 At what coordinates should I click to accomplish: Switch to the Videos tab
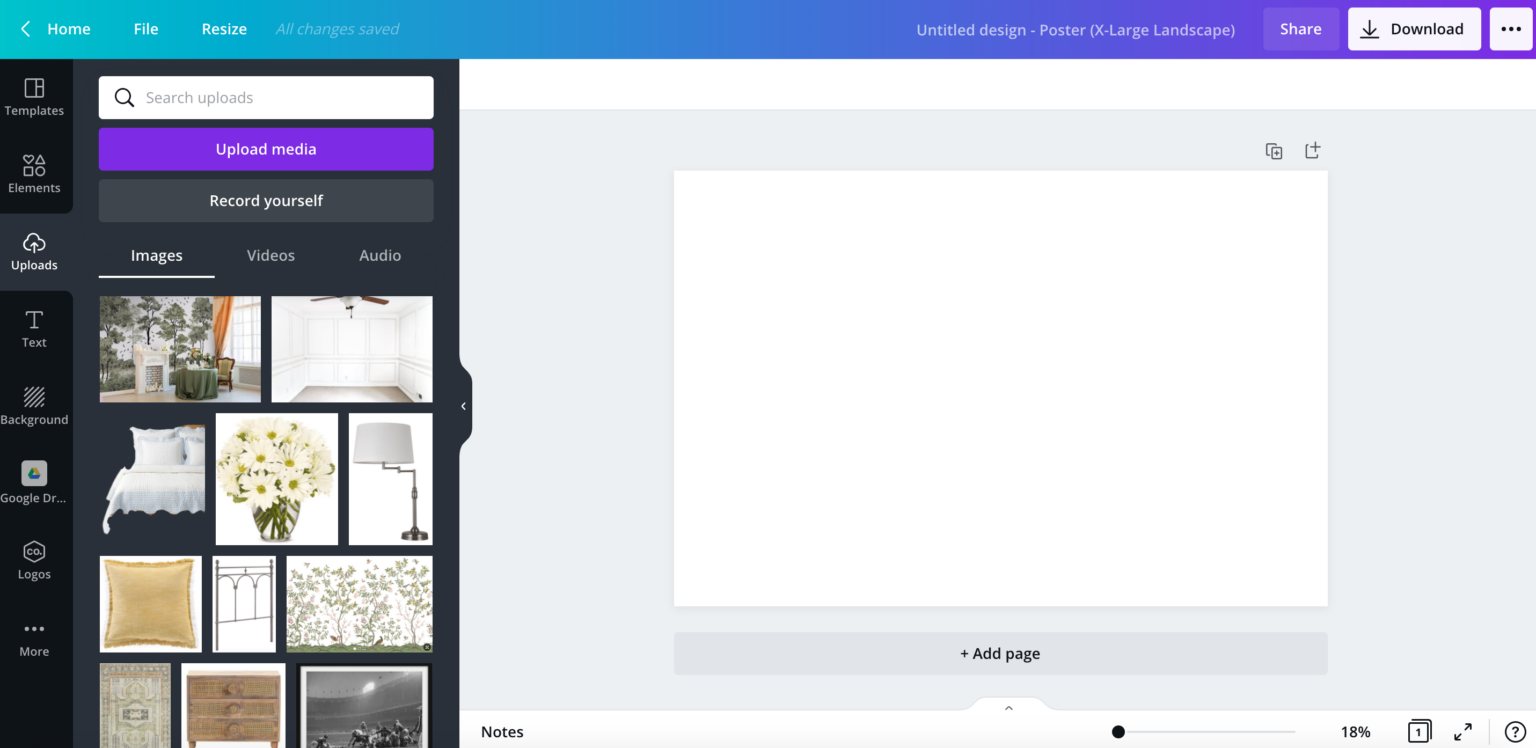(271, 256)
